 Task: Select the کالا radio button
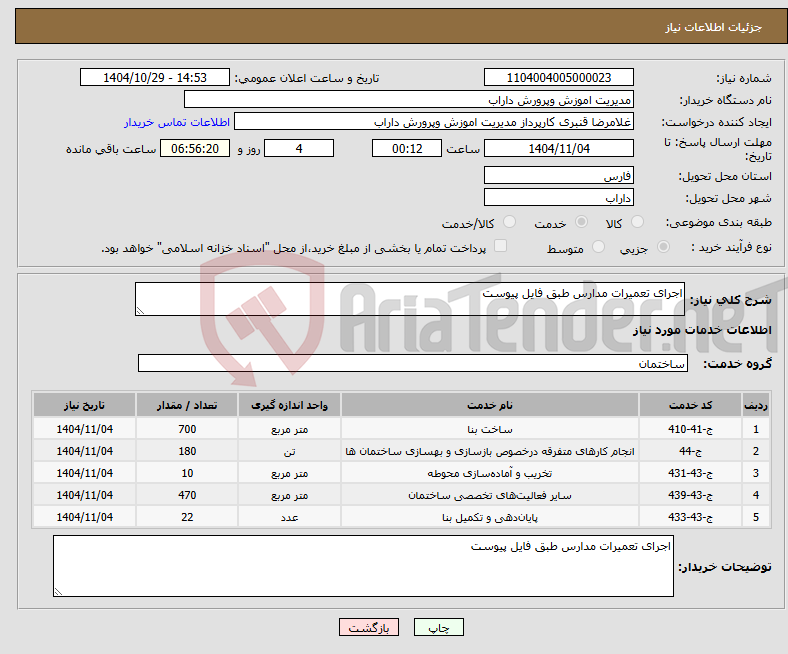637,222
